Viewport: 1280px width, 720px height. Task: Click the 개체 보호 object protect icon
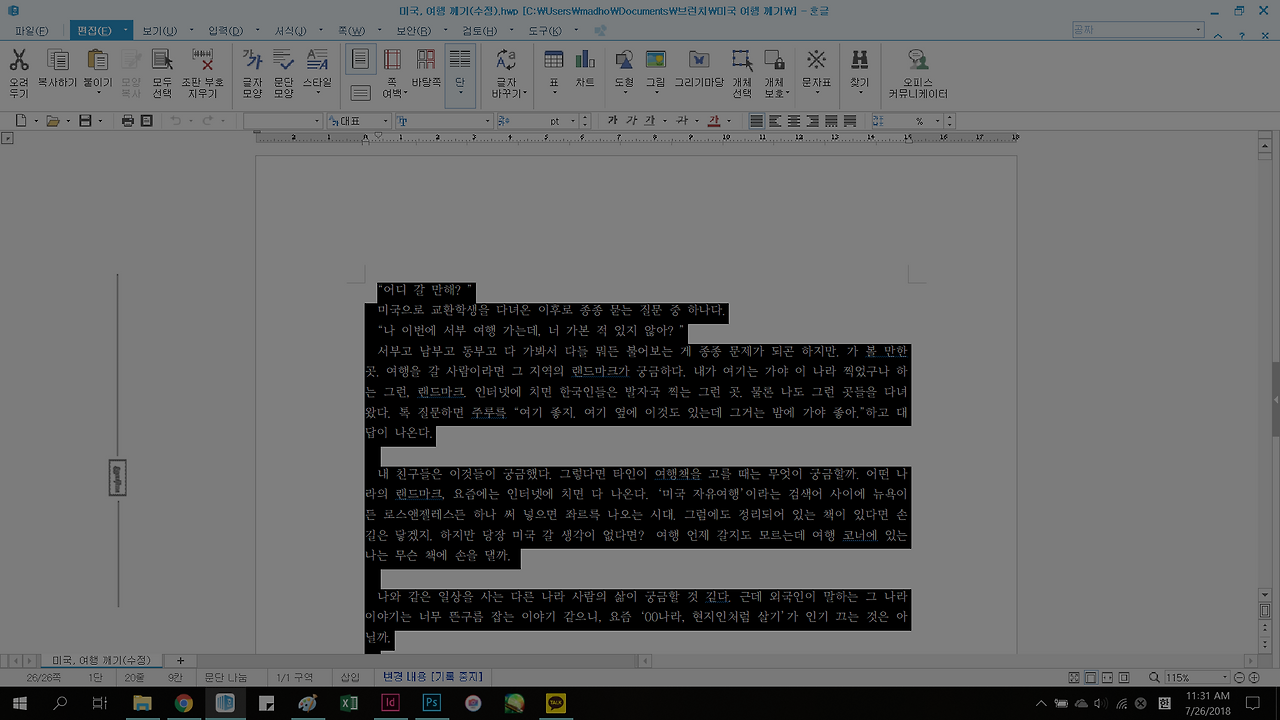pos(774,60)
